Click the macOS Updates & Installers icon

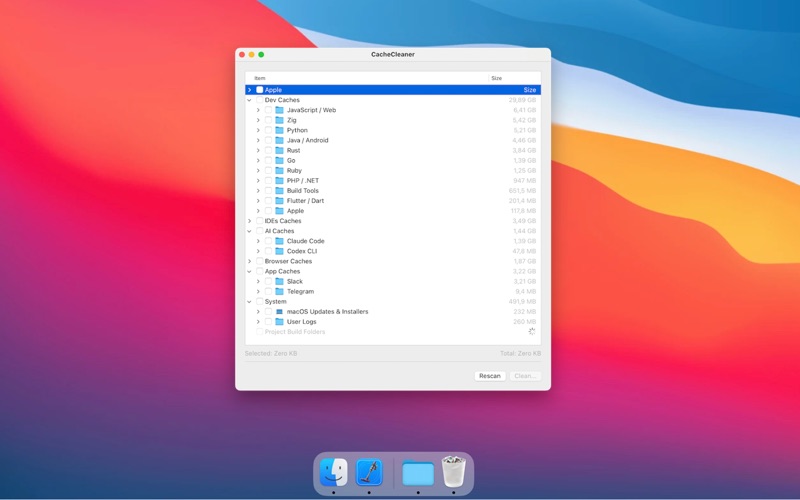pos(279,311)
